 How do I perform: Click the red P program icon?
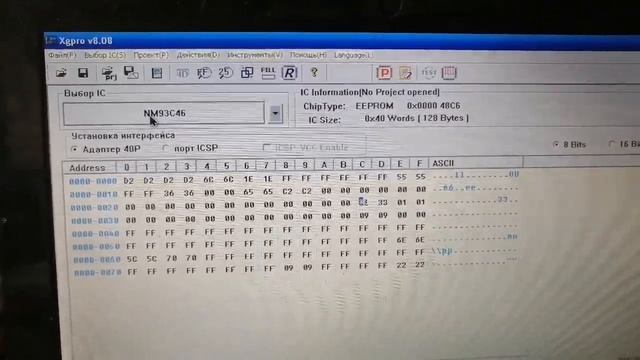384,73
